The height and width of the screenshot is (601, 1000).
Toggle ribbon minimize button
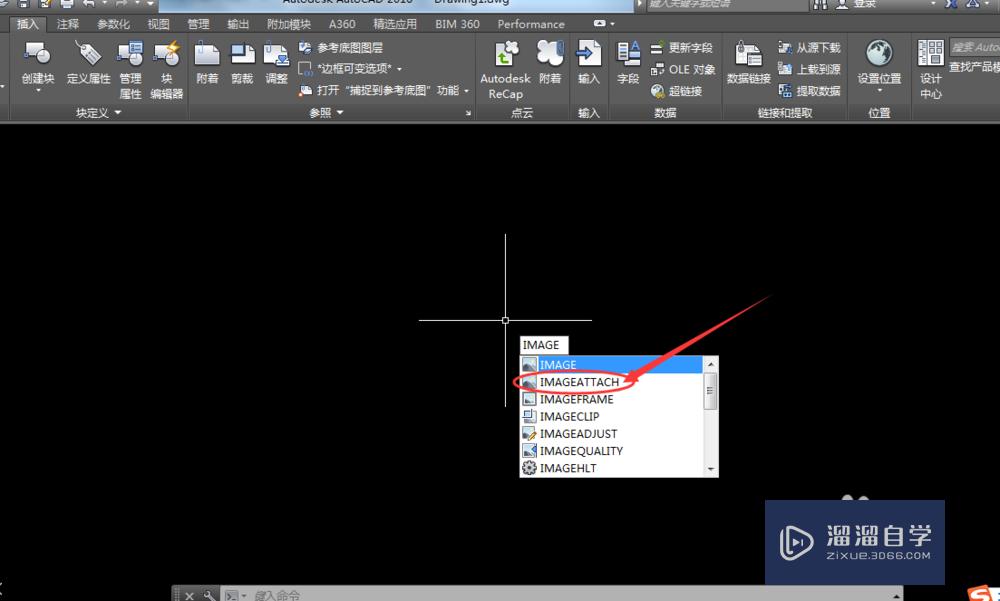click(599, 24)
